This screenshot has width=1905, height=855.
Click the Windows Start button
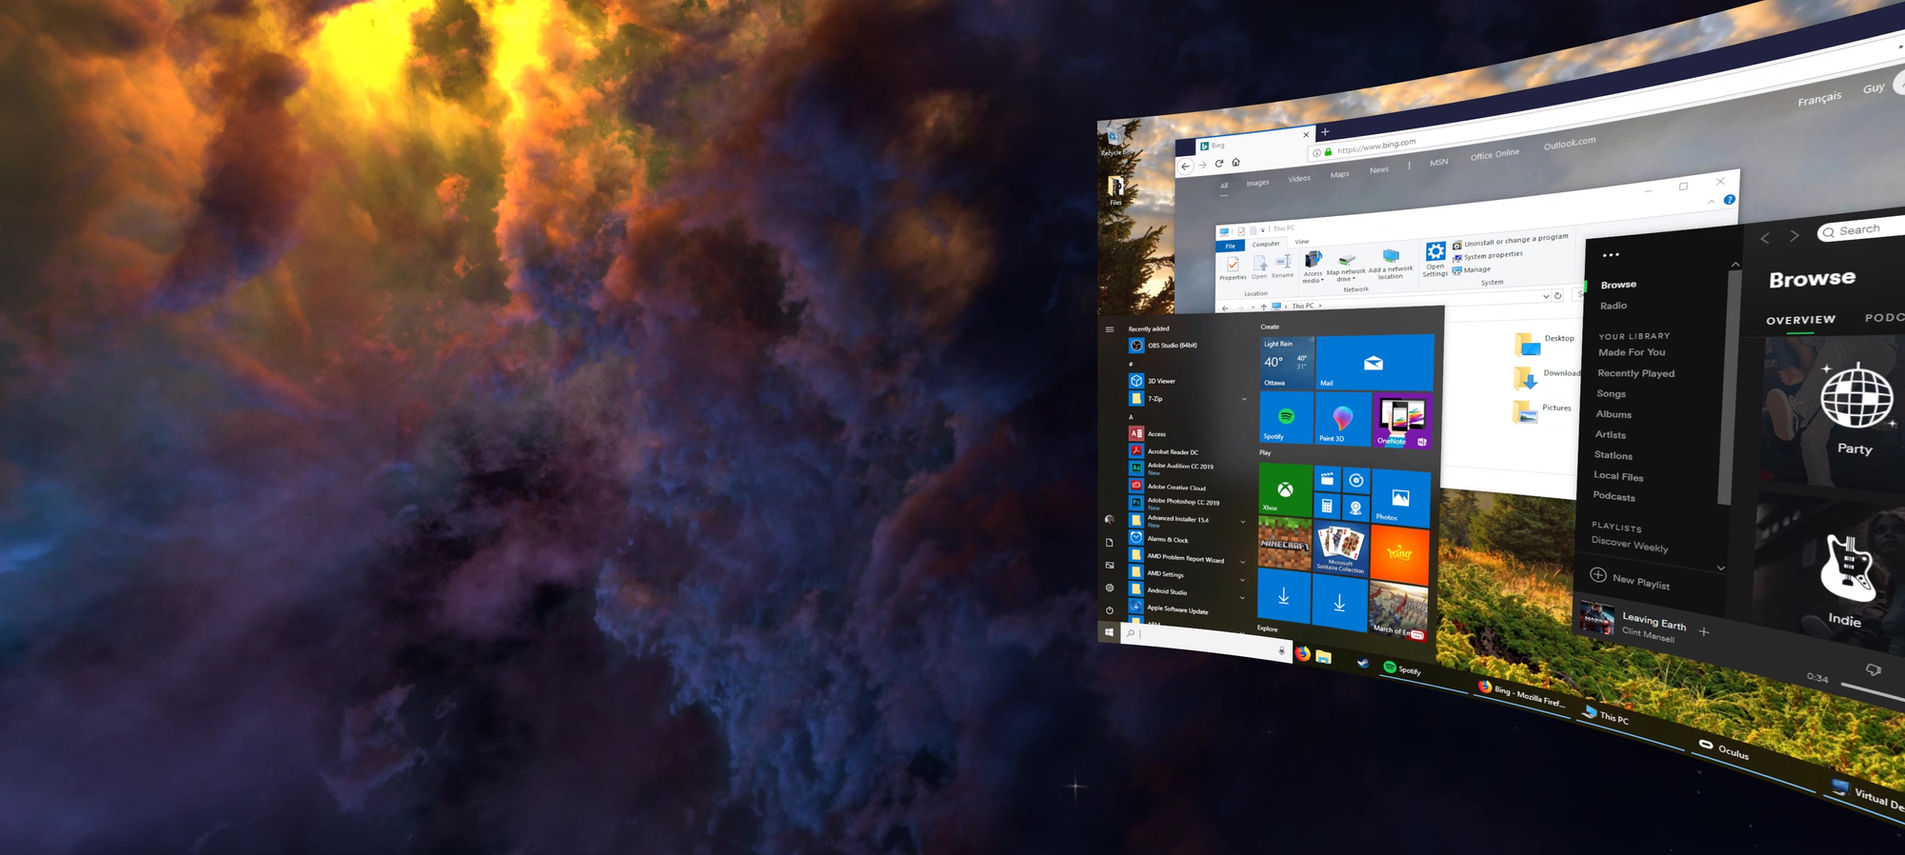pyautogui.click(x=1109, y=632)
